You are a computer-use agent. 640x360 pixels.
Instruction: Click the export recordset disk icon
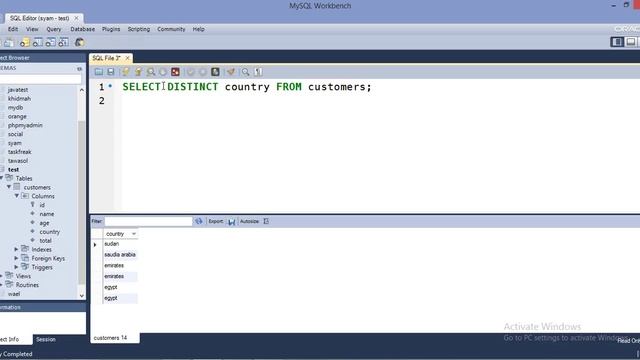231,222
